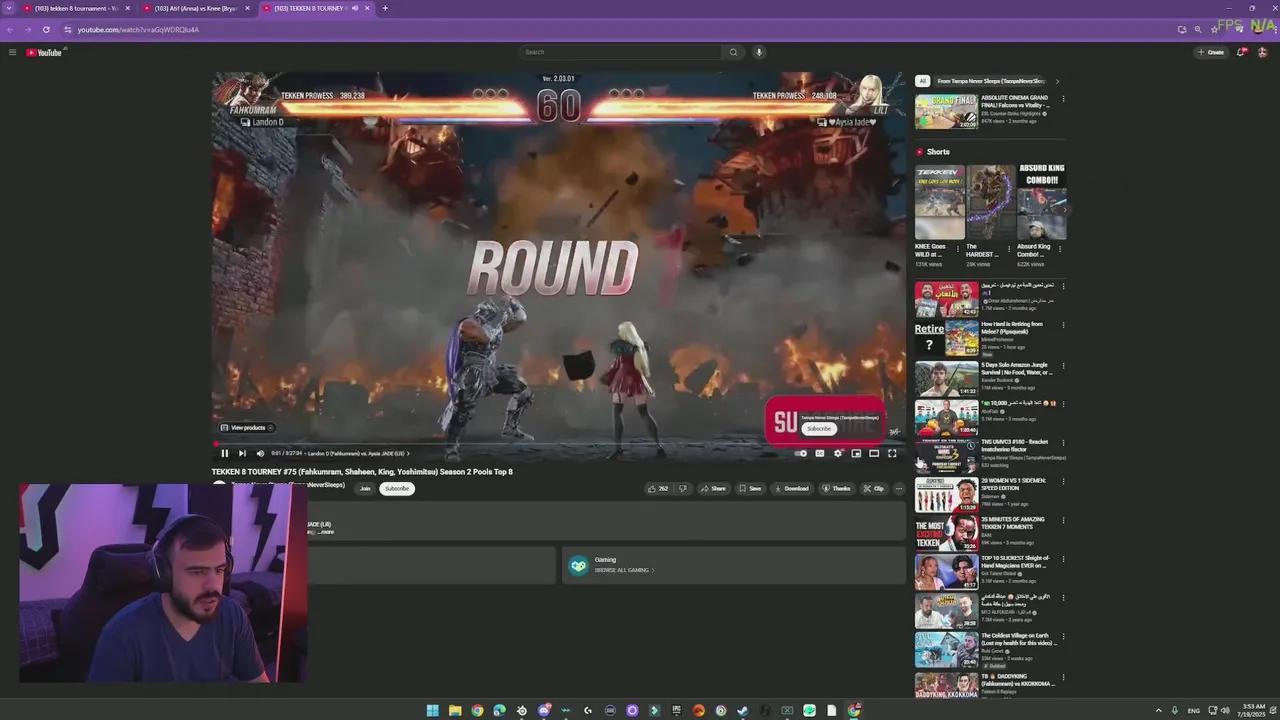Image resolution: width=1280 pixels, height=720 pixels.
Task: Open the player settings gear
Action: (x=838, y=453)
